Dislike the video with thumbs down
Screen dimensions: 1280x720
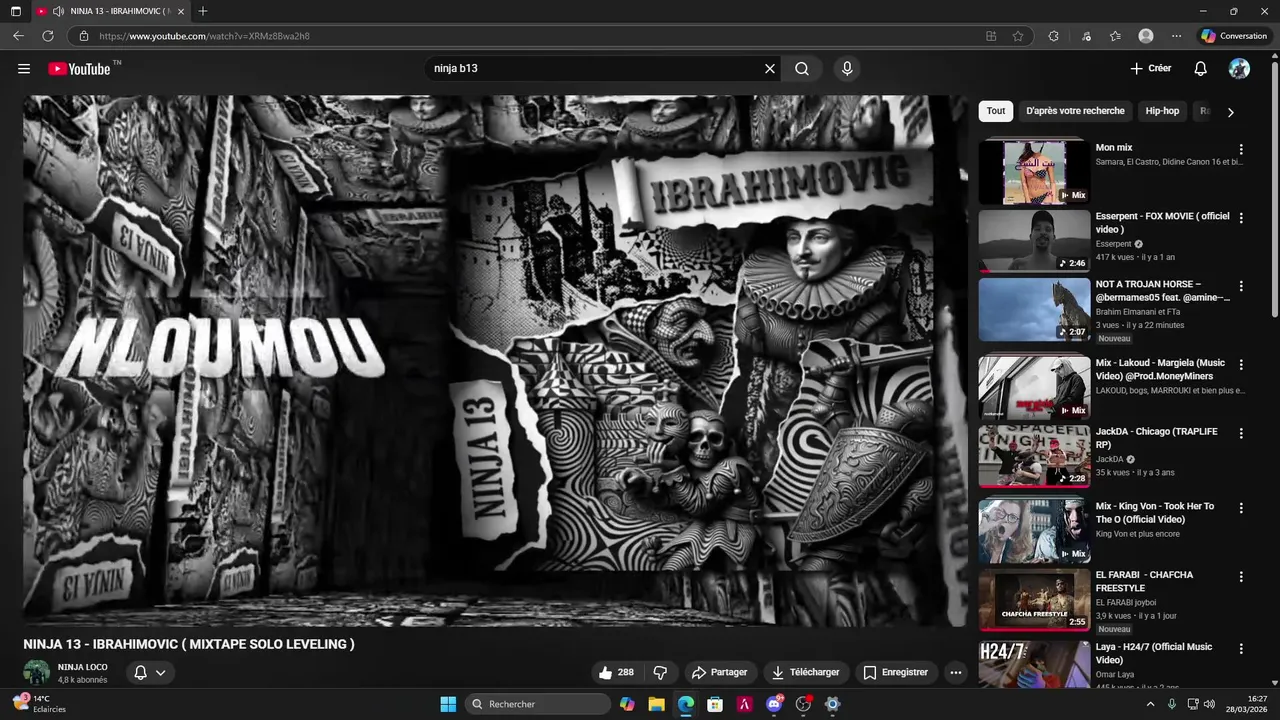[x=660, y=673]
